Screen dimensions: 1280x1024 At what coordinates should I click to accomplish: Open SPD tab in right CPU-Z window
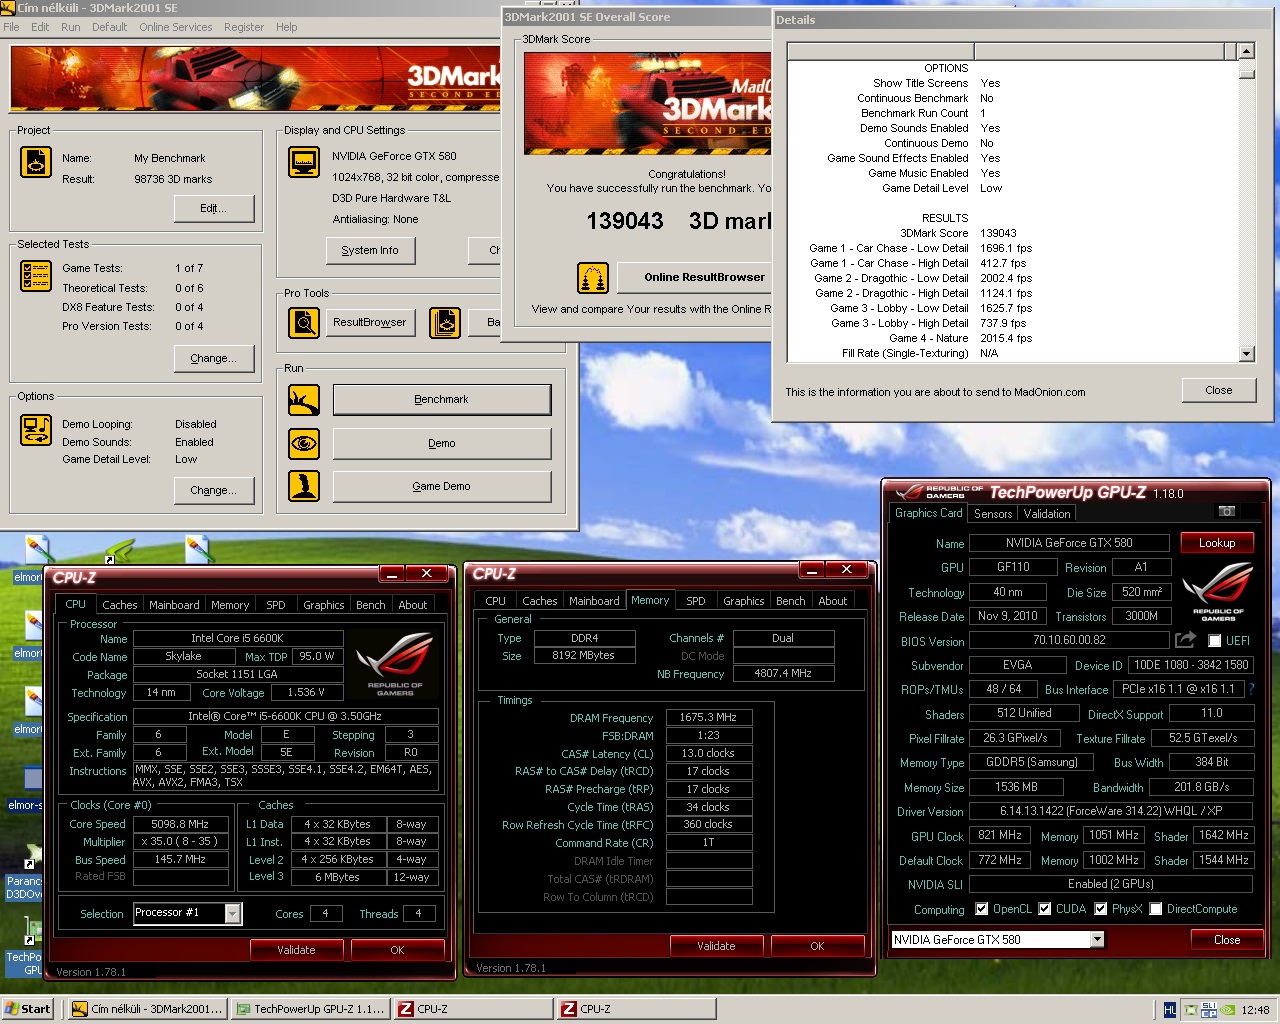[x=696, y=601]
